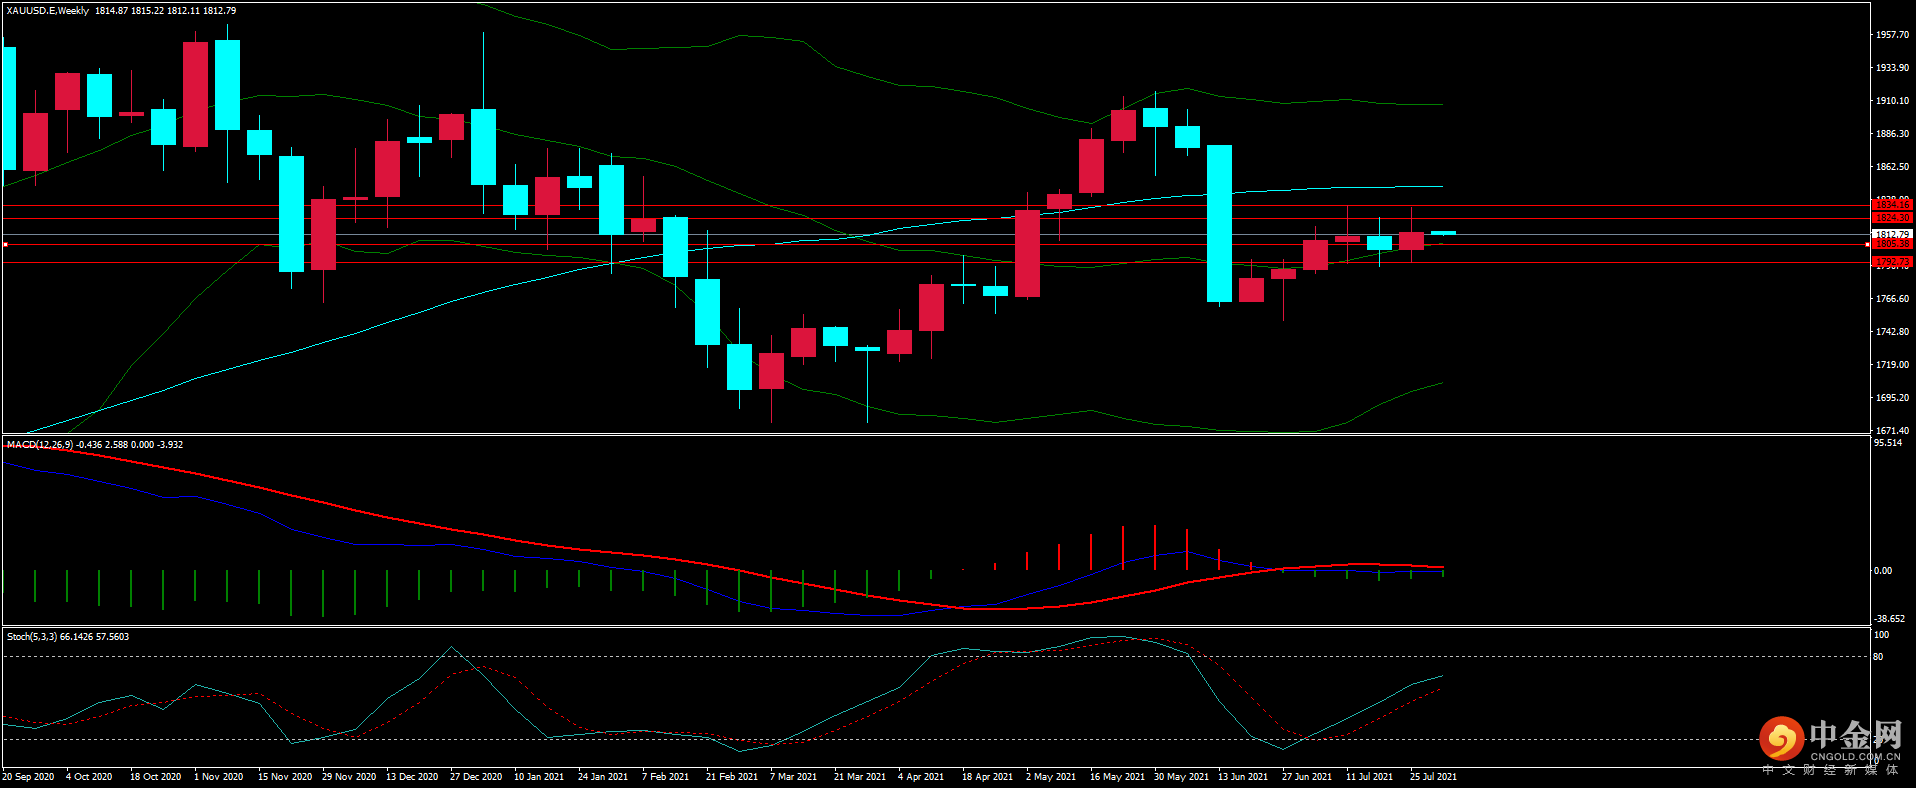Click the 1 Nov 2020 date label

[x=219, y=777]
